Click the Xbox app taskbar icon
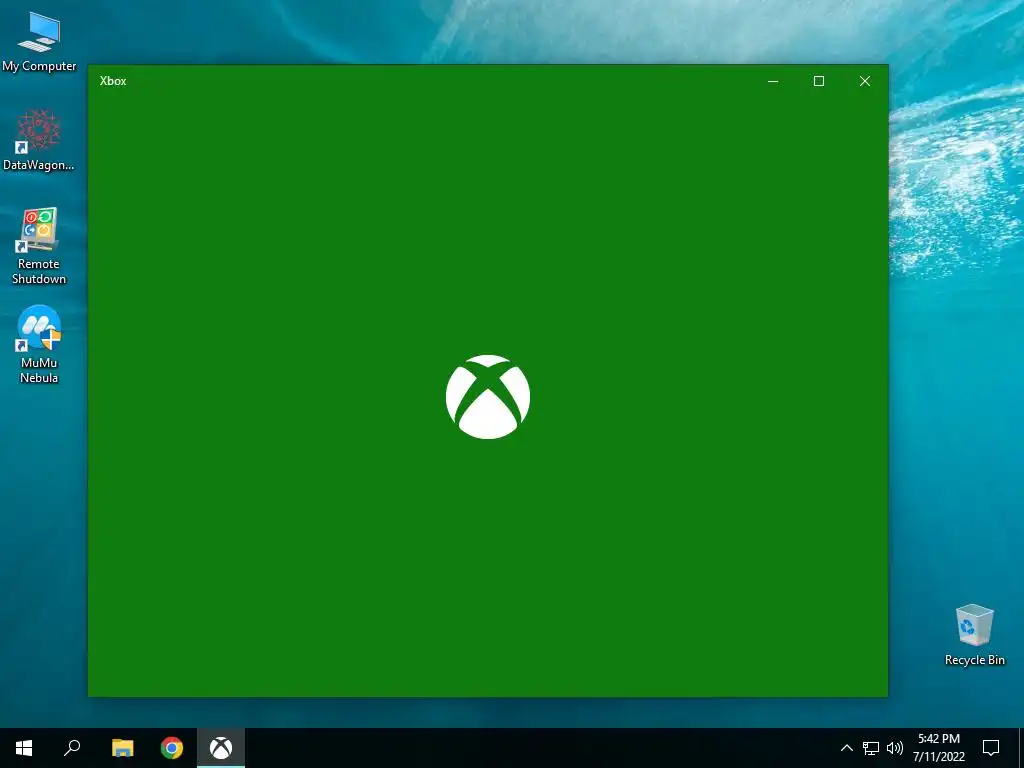The width and height of the screenshot is (1024, 768). click(x=221, y=748)
